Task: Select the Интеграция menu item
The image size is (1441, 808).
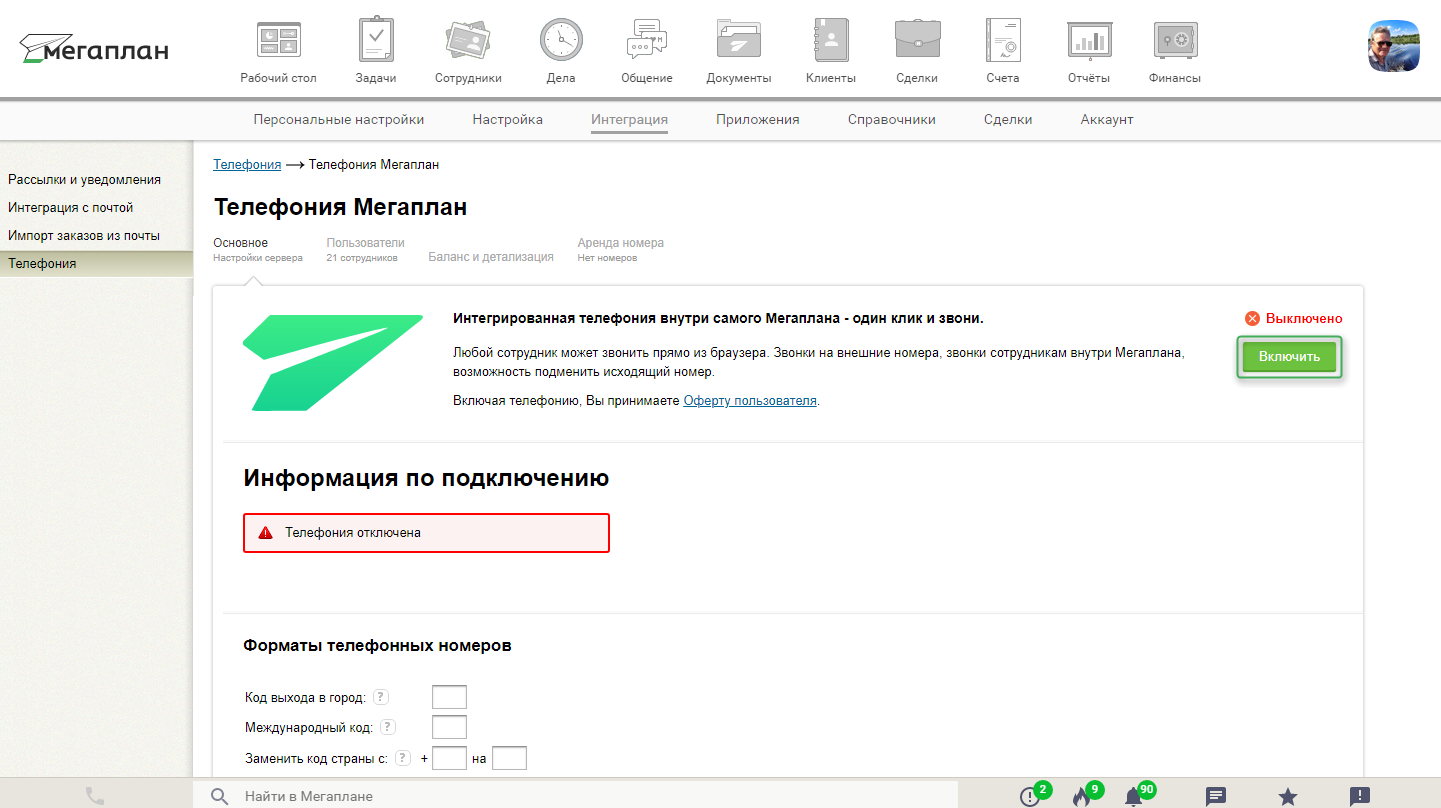Action: pos(629,119)
